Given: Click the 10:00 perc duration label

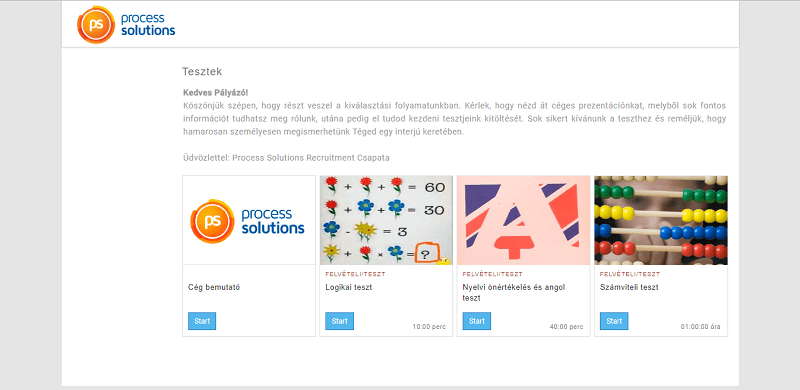Looking at the screenshot, I should (429, 327).
